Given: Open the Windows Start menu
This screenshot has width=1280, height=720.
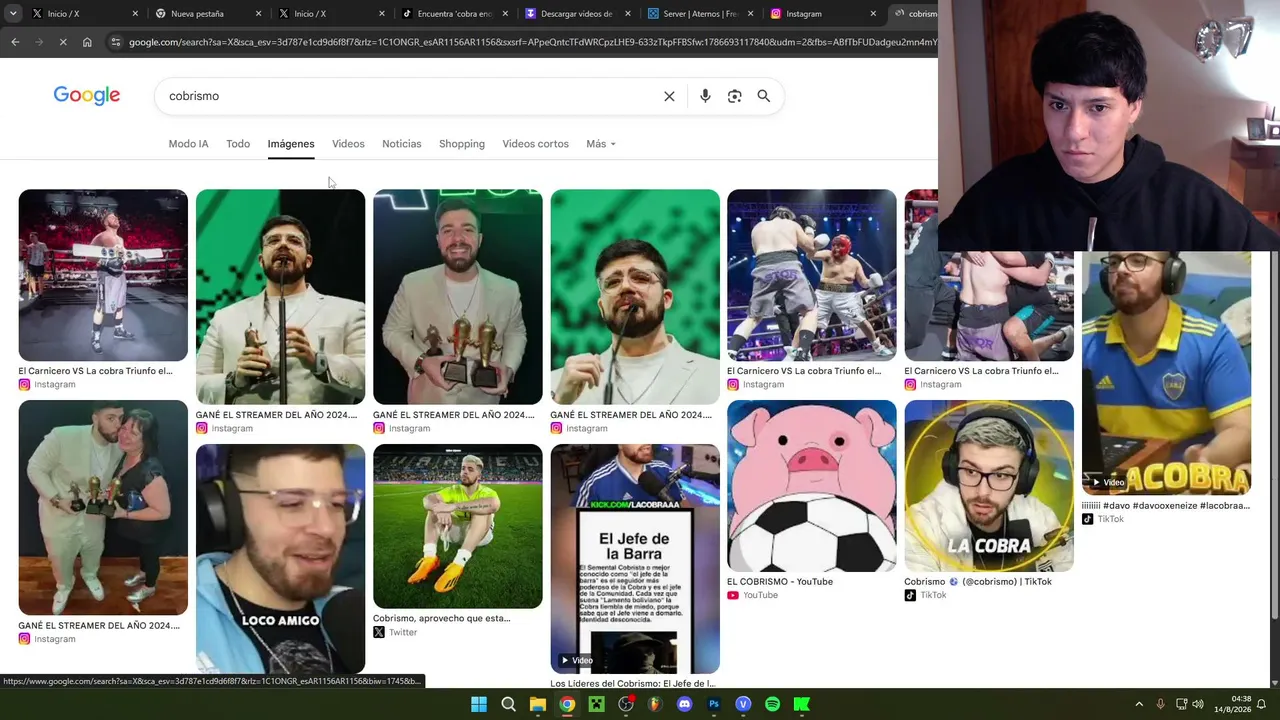Looking at the screenshot, I should point(479,704).
